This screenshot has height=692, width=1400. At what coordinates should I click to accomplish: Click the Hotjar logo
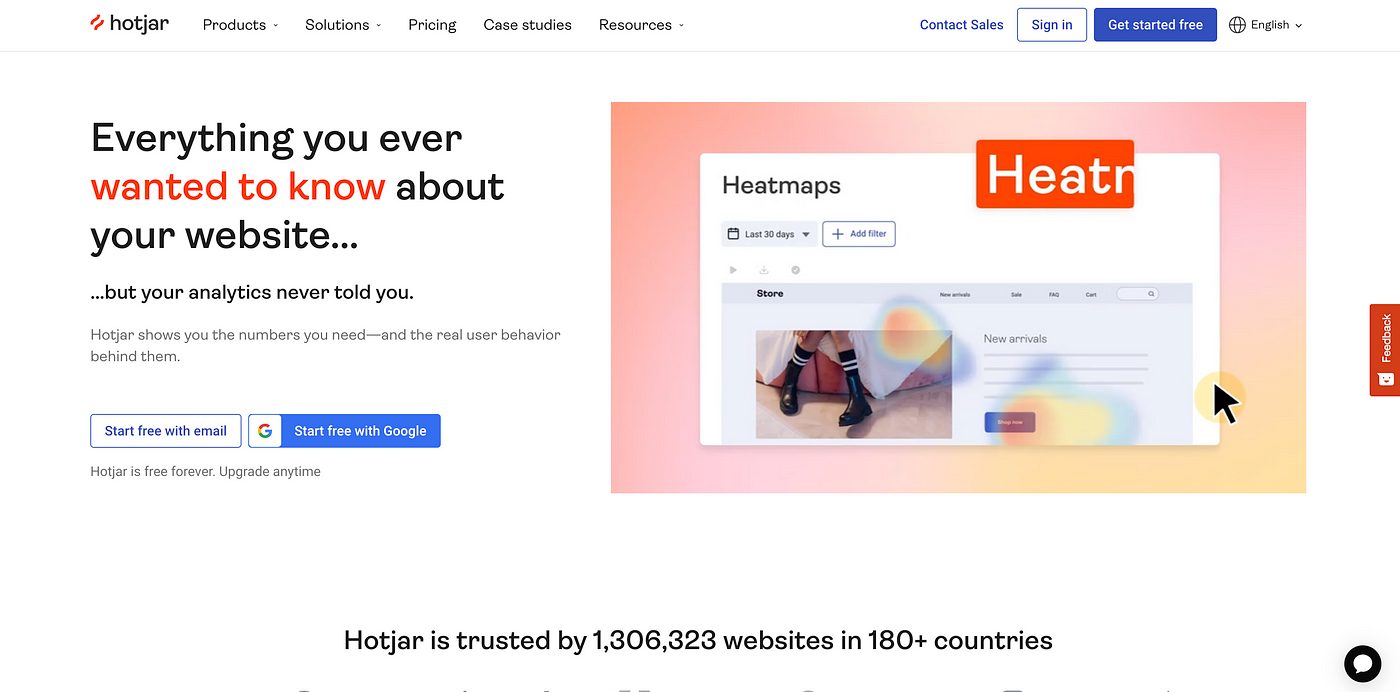(x=130, y=24)
